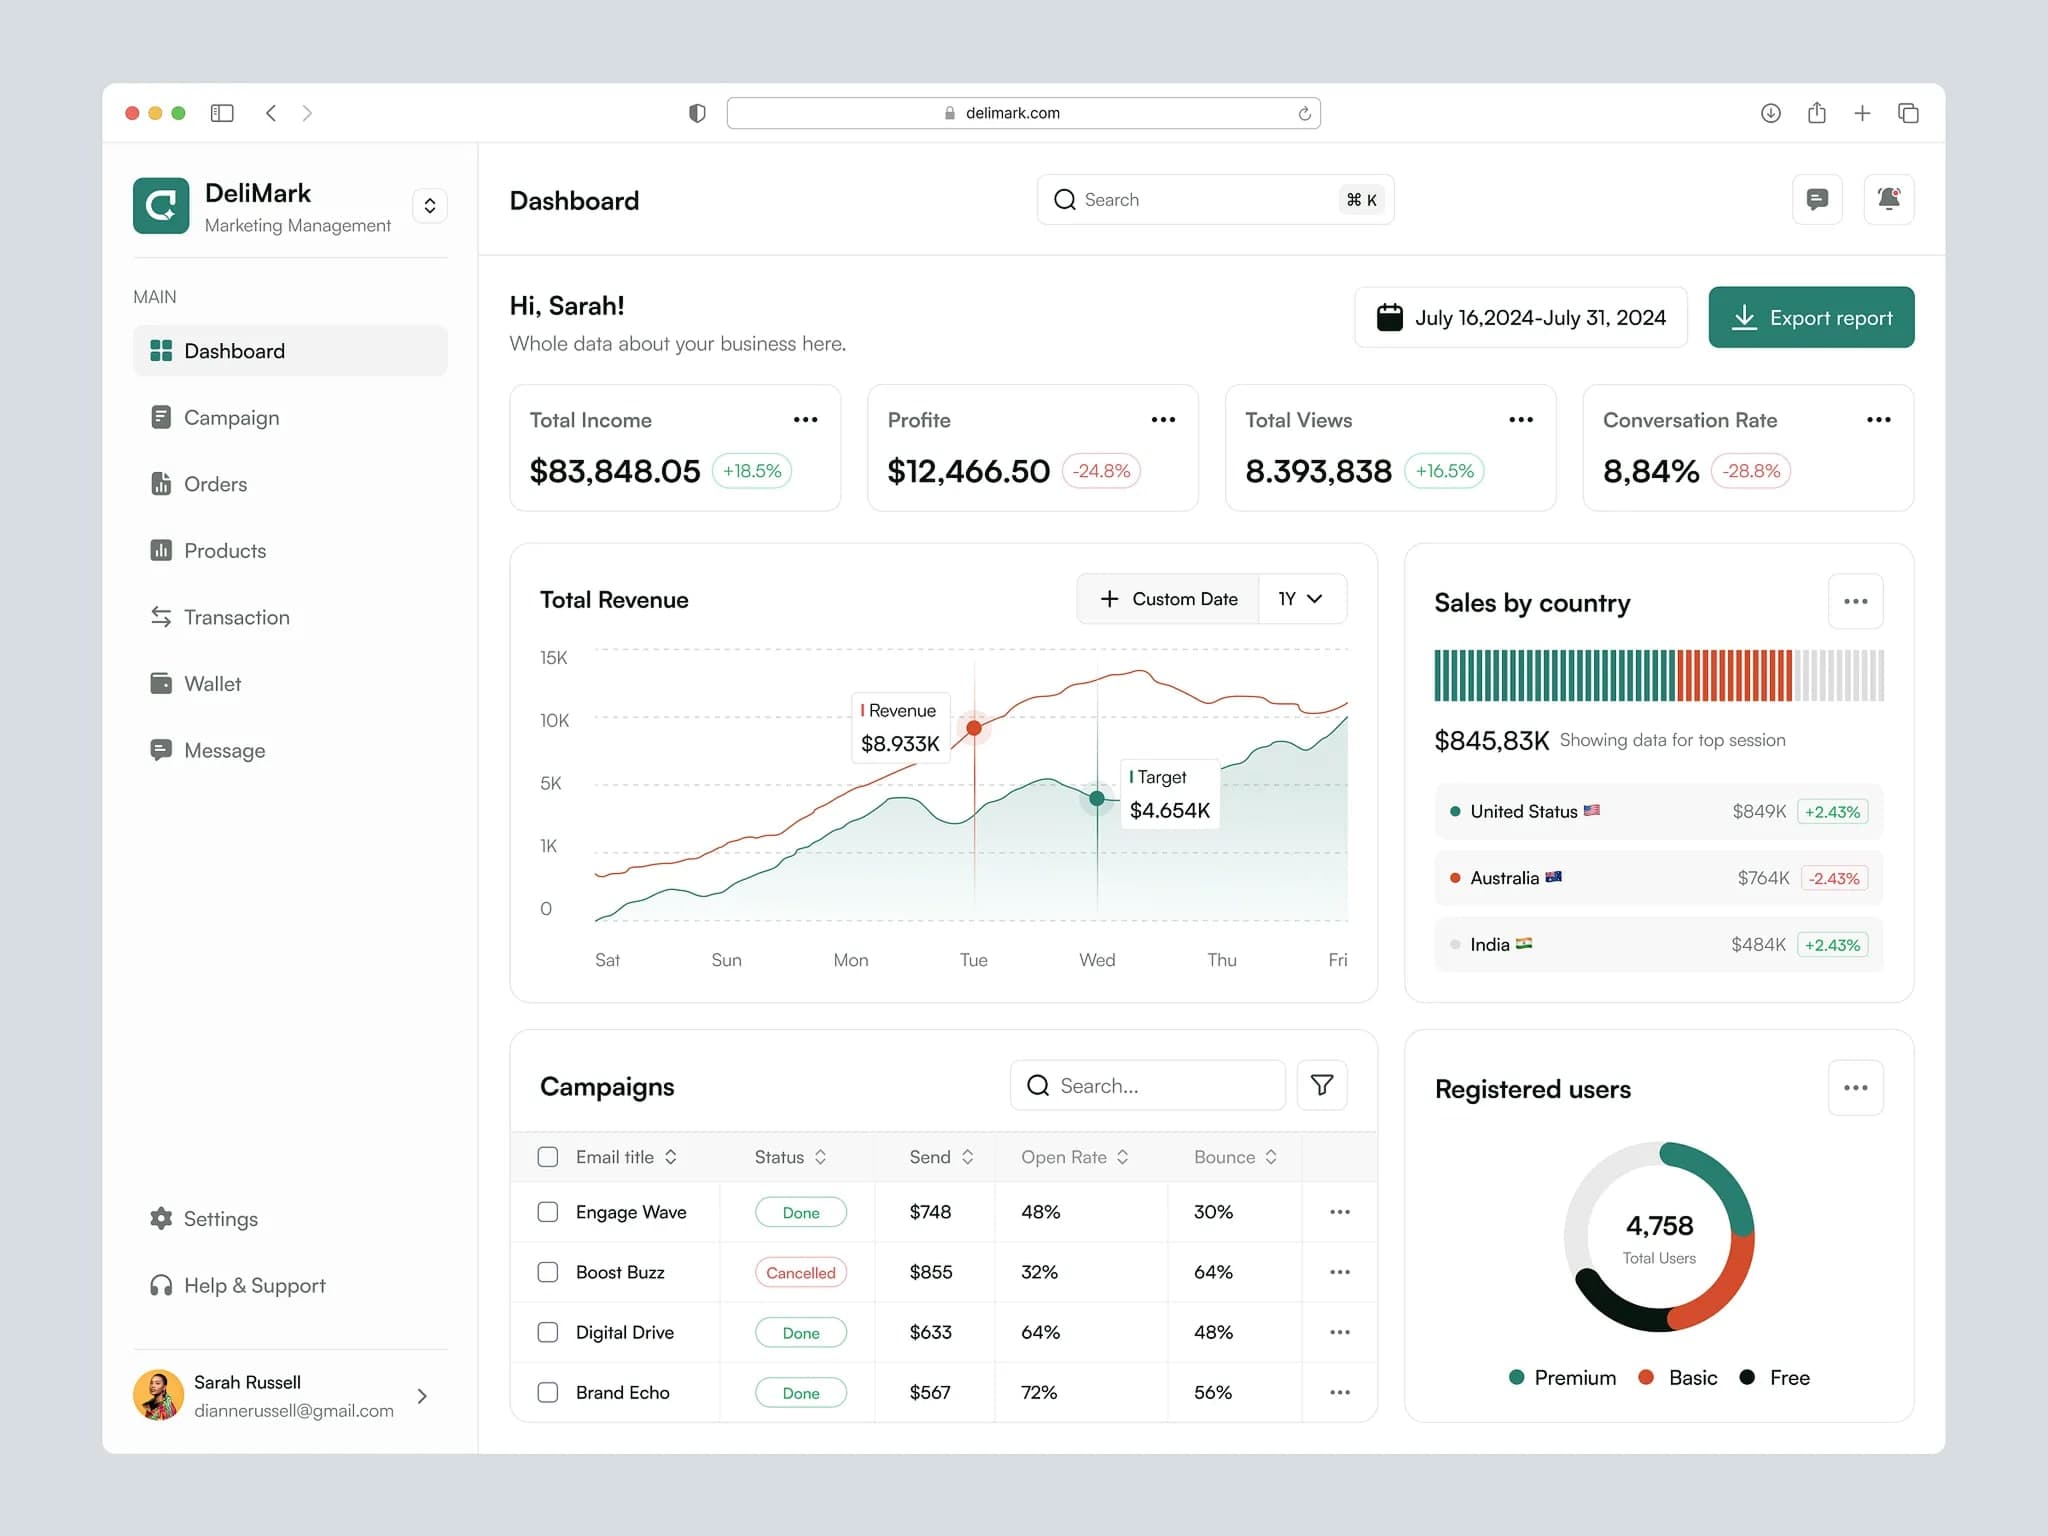Open Sales by country options menu
Image resolution: width=2048 pixels, height=1536 pixels.
(x=1855, y=601)
